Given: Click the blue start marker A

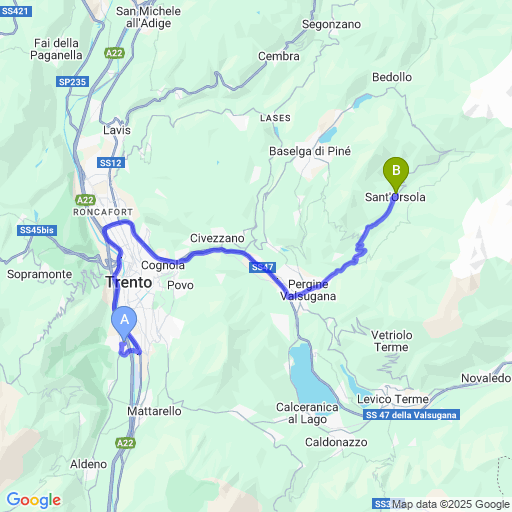Looking at the screenshot, I should (124, 323).
